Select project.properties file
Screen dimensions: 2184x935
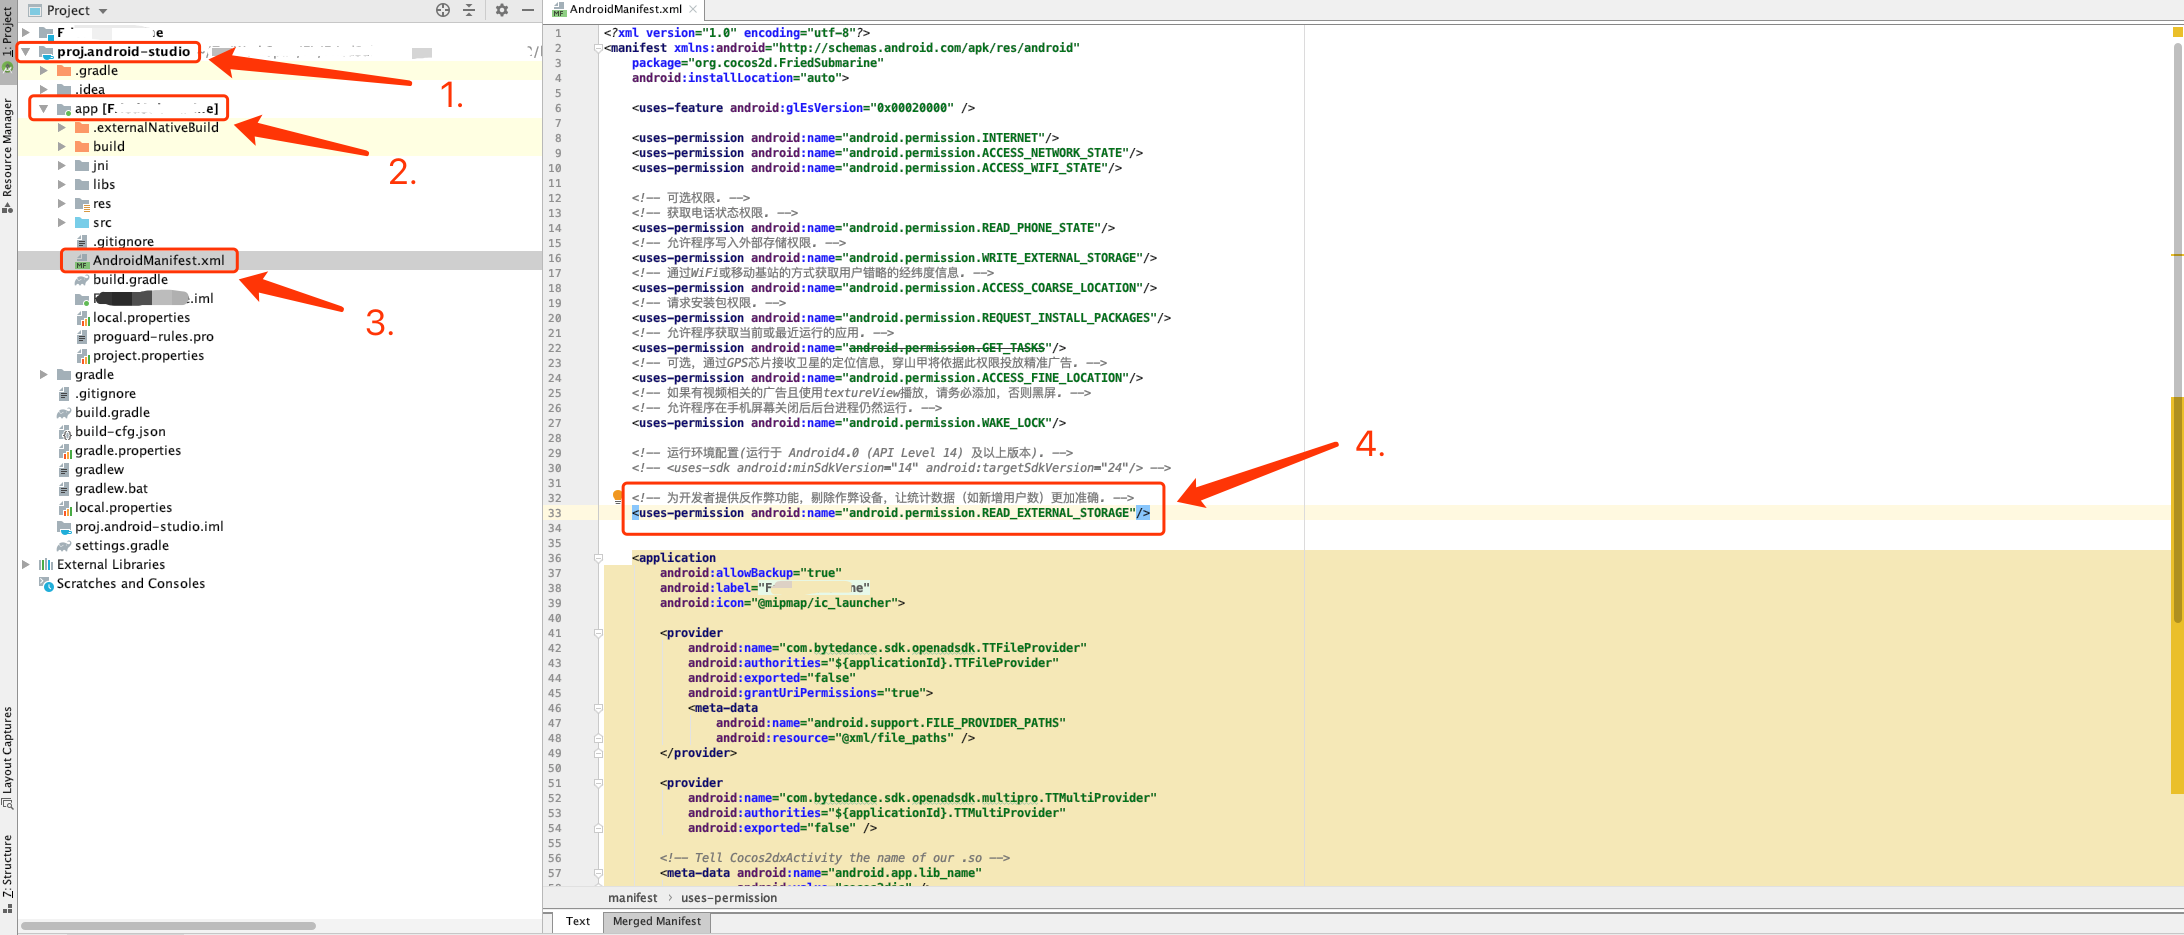pyautogui.click(x=148, y=355)
